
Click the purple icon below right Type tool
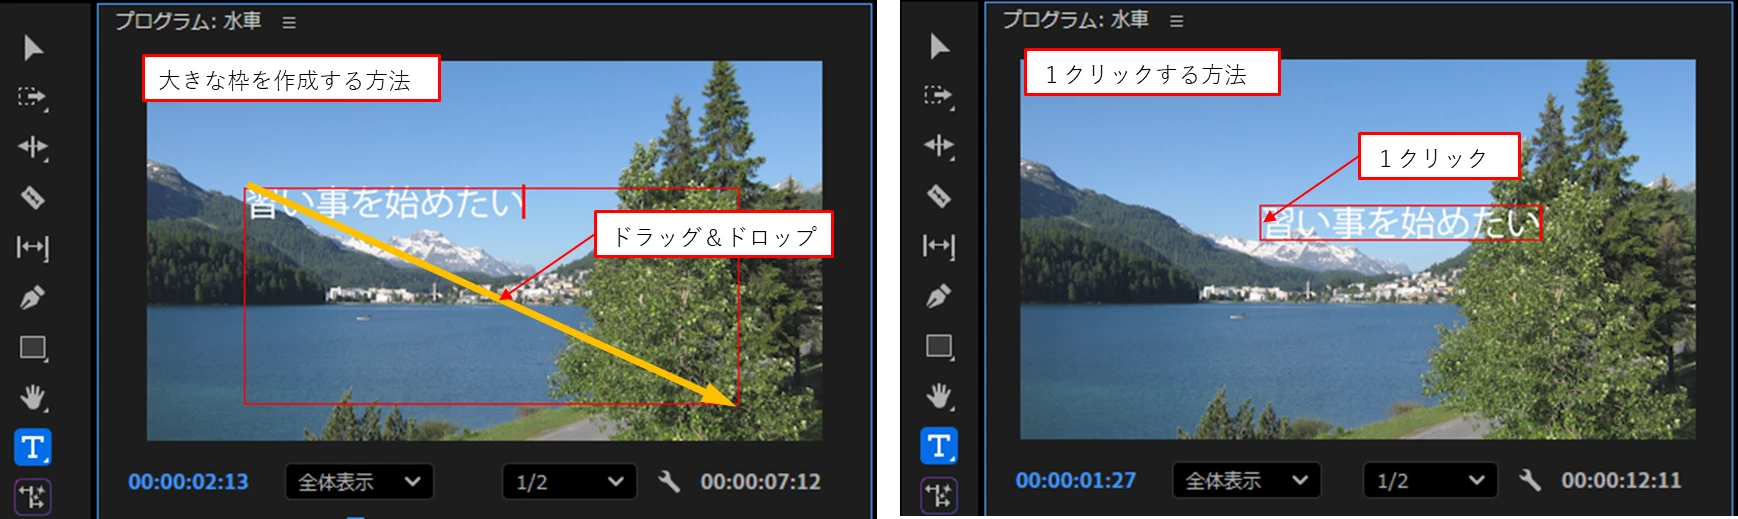click(939, 494)
